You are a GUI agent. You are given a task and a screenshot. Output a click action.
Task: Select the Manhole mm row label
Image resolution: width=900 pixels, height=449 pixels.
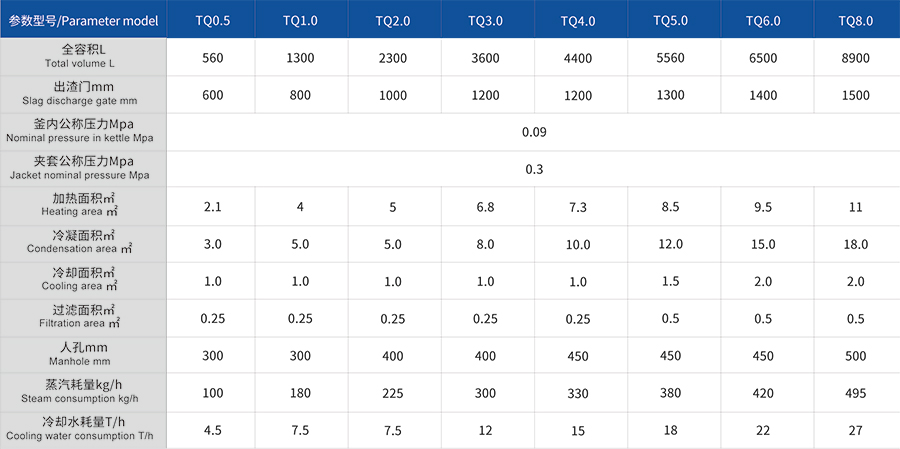coord(83,355)
